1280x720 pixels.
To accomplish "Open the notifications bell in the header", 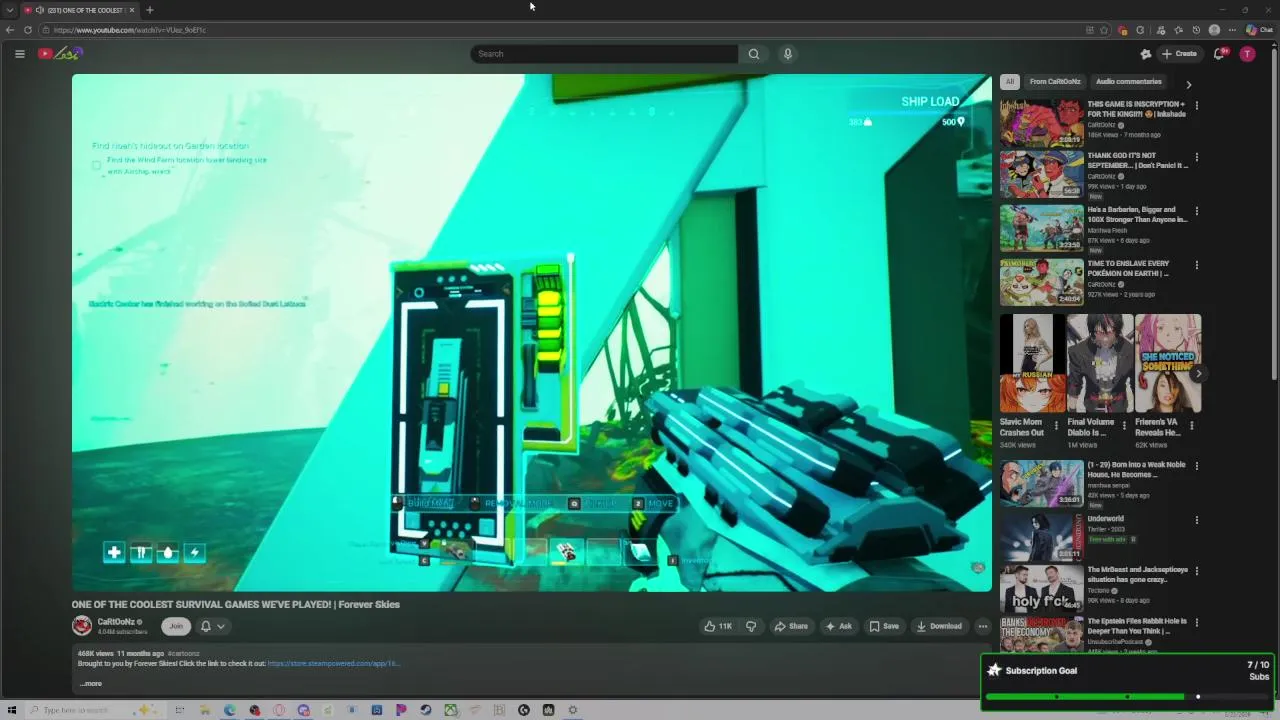I will coord(1219,54).
